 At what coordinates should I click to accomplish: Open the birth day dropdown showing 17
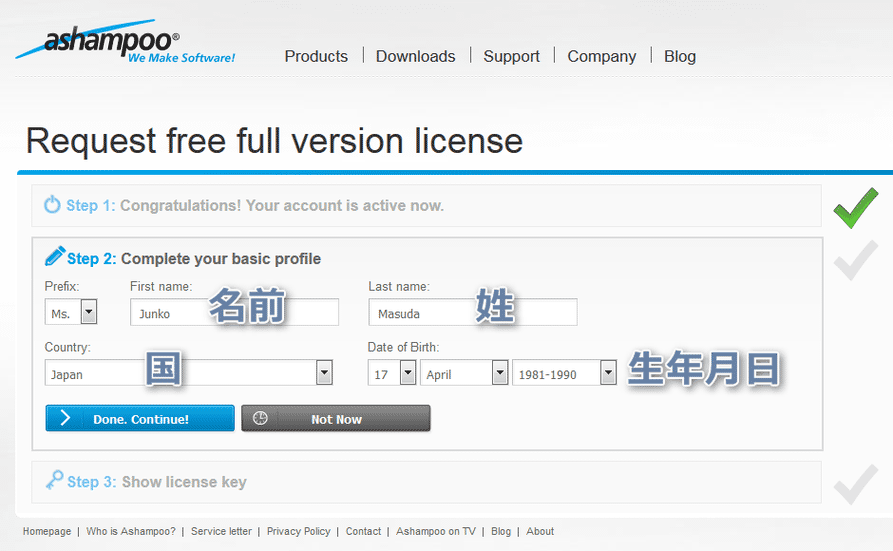[392, 373]
